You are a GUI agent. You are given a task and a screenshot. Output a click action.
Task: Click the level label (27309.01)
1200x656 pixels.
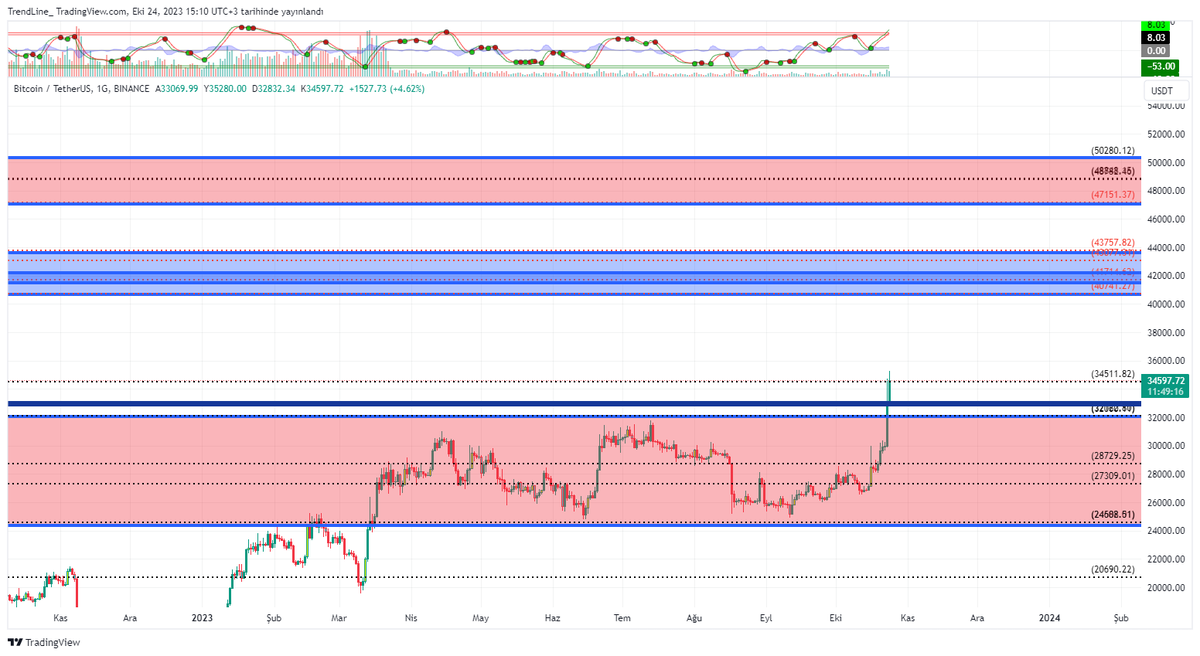(1113, 477)
